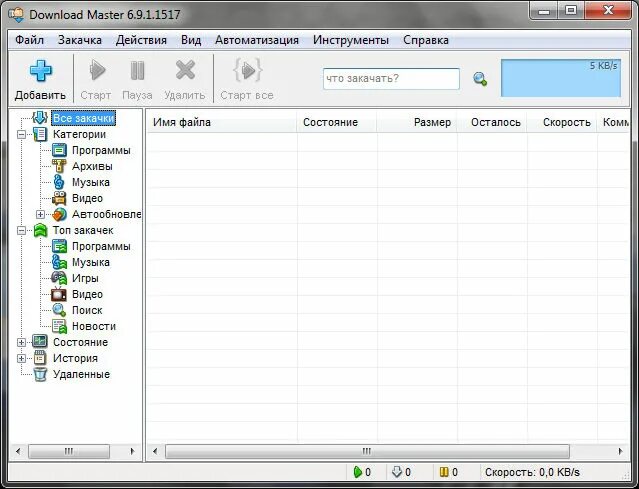Open the Справка menu

click(426, 40)
